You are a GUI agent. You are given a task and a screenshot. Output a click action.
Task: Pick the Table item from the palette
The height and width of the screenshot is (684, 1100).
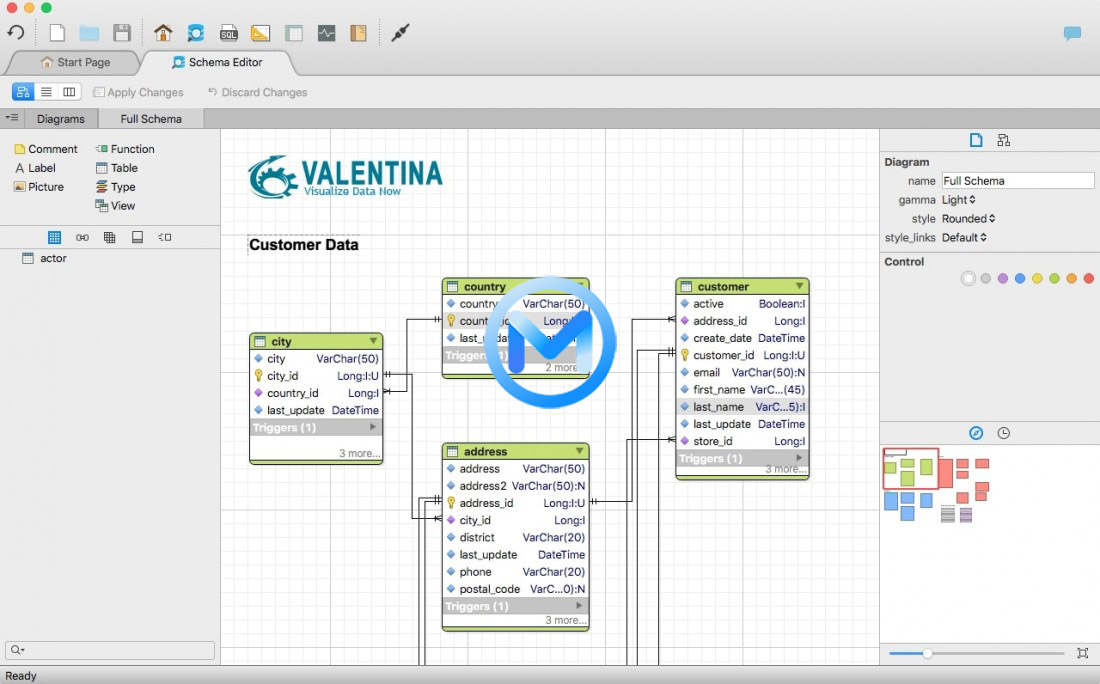[116, 168]
